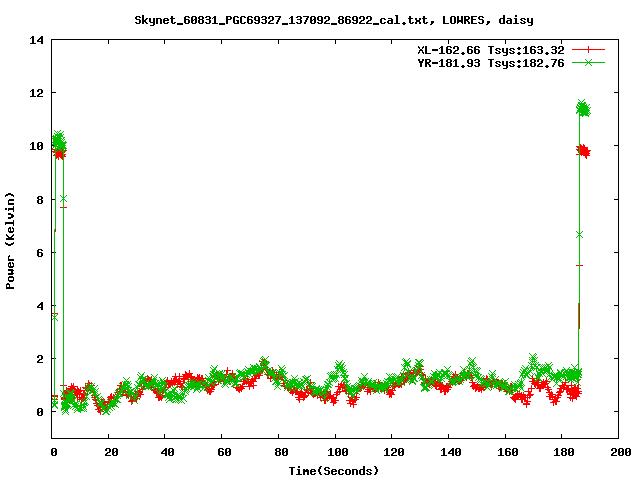Image resolution: width=640 pixels, height=480 pixels.
Task: Click x-axis tick label 180
Action: pos(564,452)
